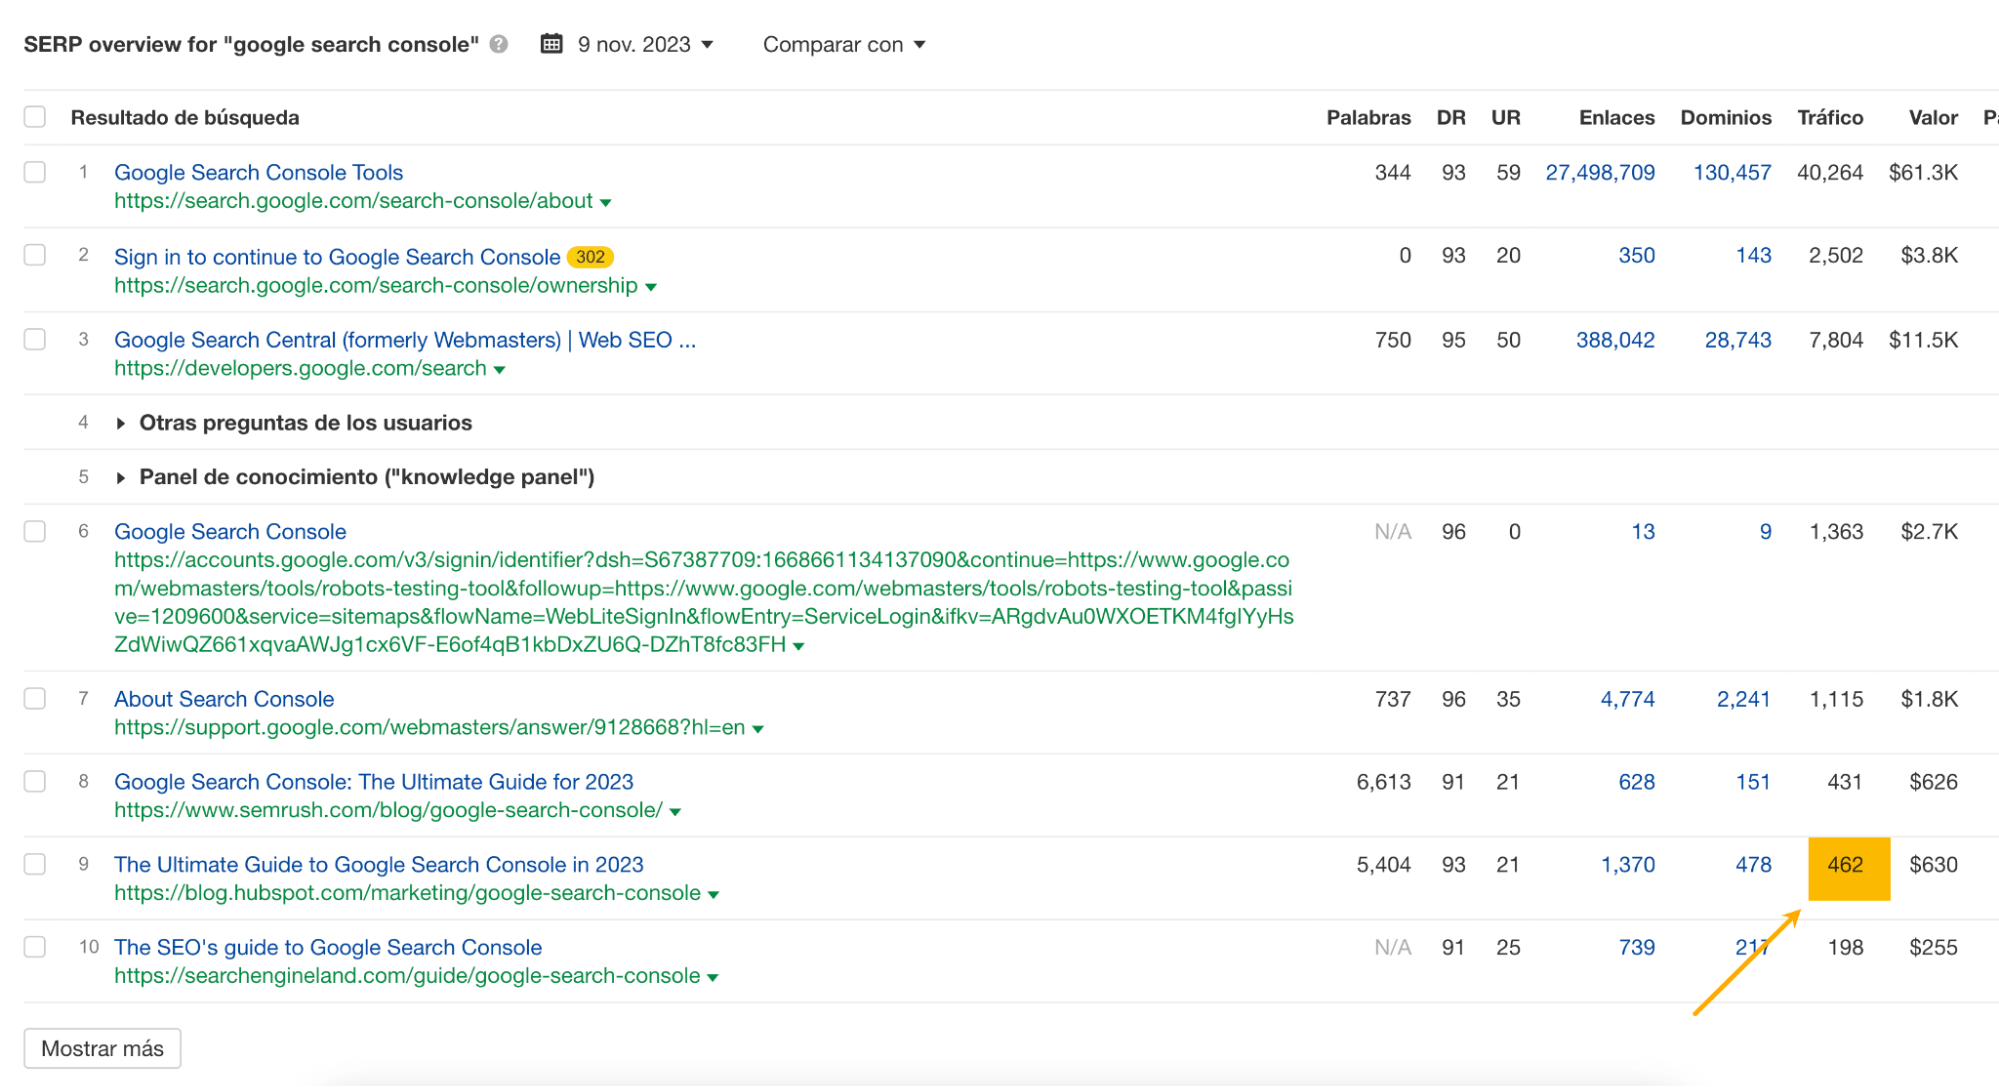Click the help icon next to SERP overview
The image size is (1999, 1087).
pos(498,44)
